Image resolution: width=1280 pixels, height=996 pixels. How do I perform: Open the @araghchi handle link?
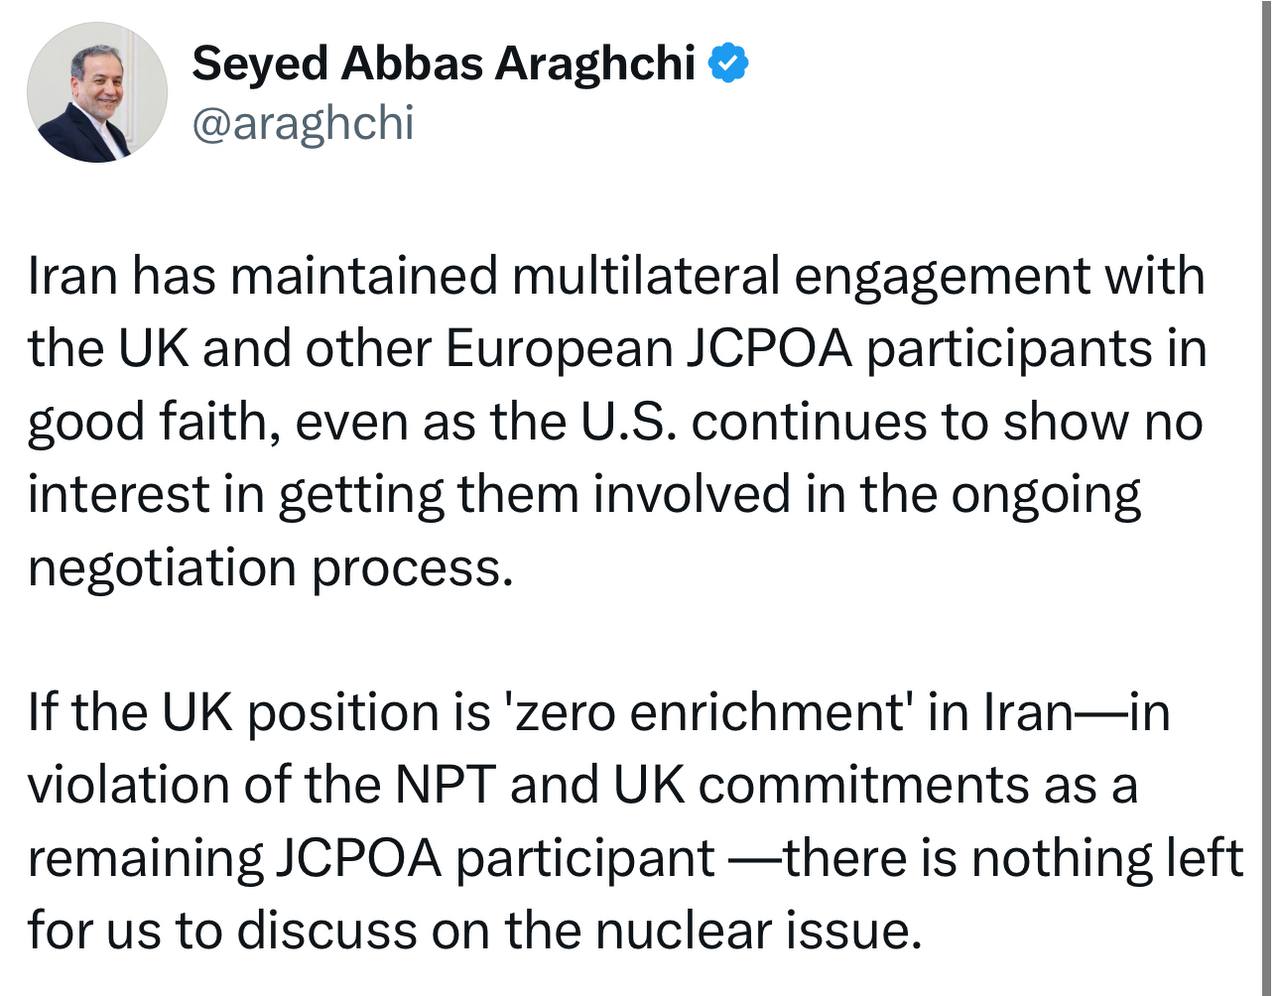302,123
